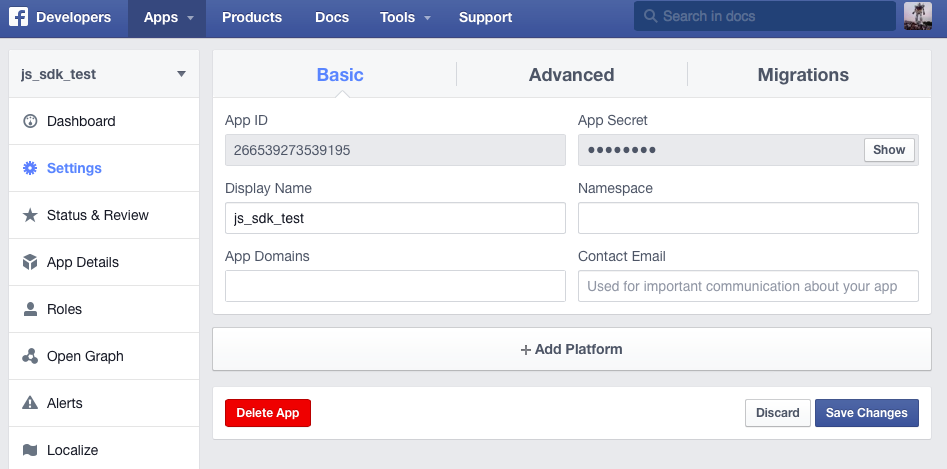Screen dimensions: 947x469
Task: Click the Status & Review star icon
Action: [x=30, y=215]
